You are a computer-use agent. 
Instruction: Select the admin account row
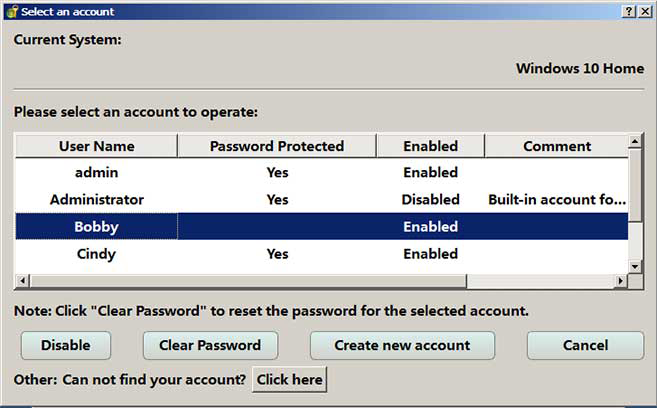pyautogui.click(x=96, y=172)
